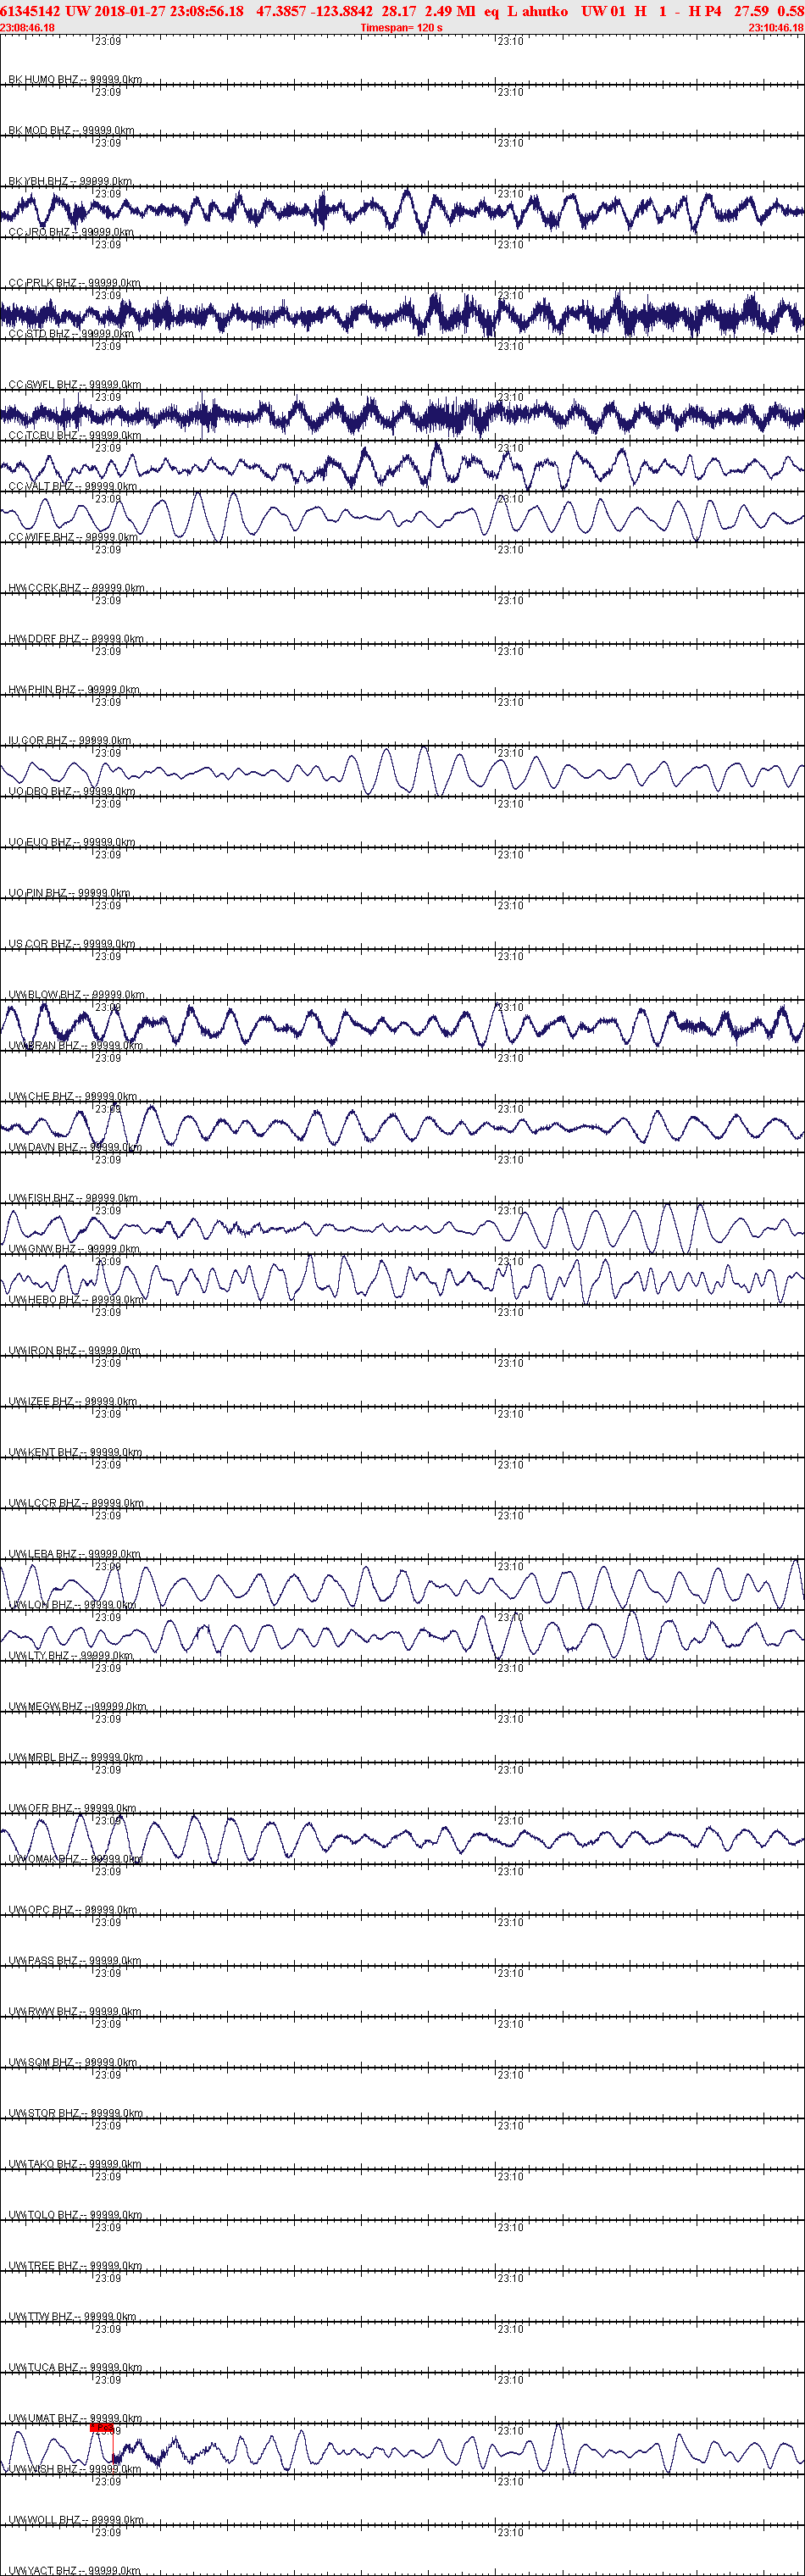Image resolution: width=805 pixels, height=2576 pixels.
Task: Select the UO.EUO BHZ station label
Action: (x=72, y=843)
